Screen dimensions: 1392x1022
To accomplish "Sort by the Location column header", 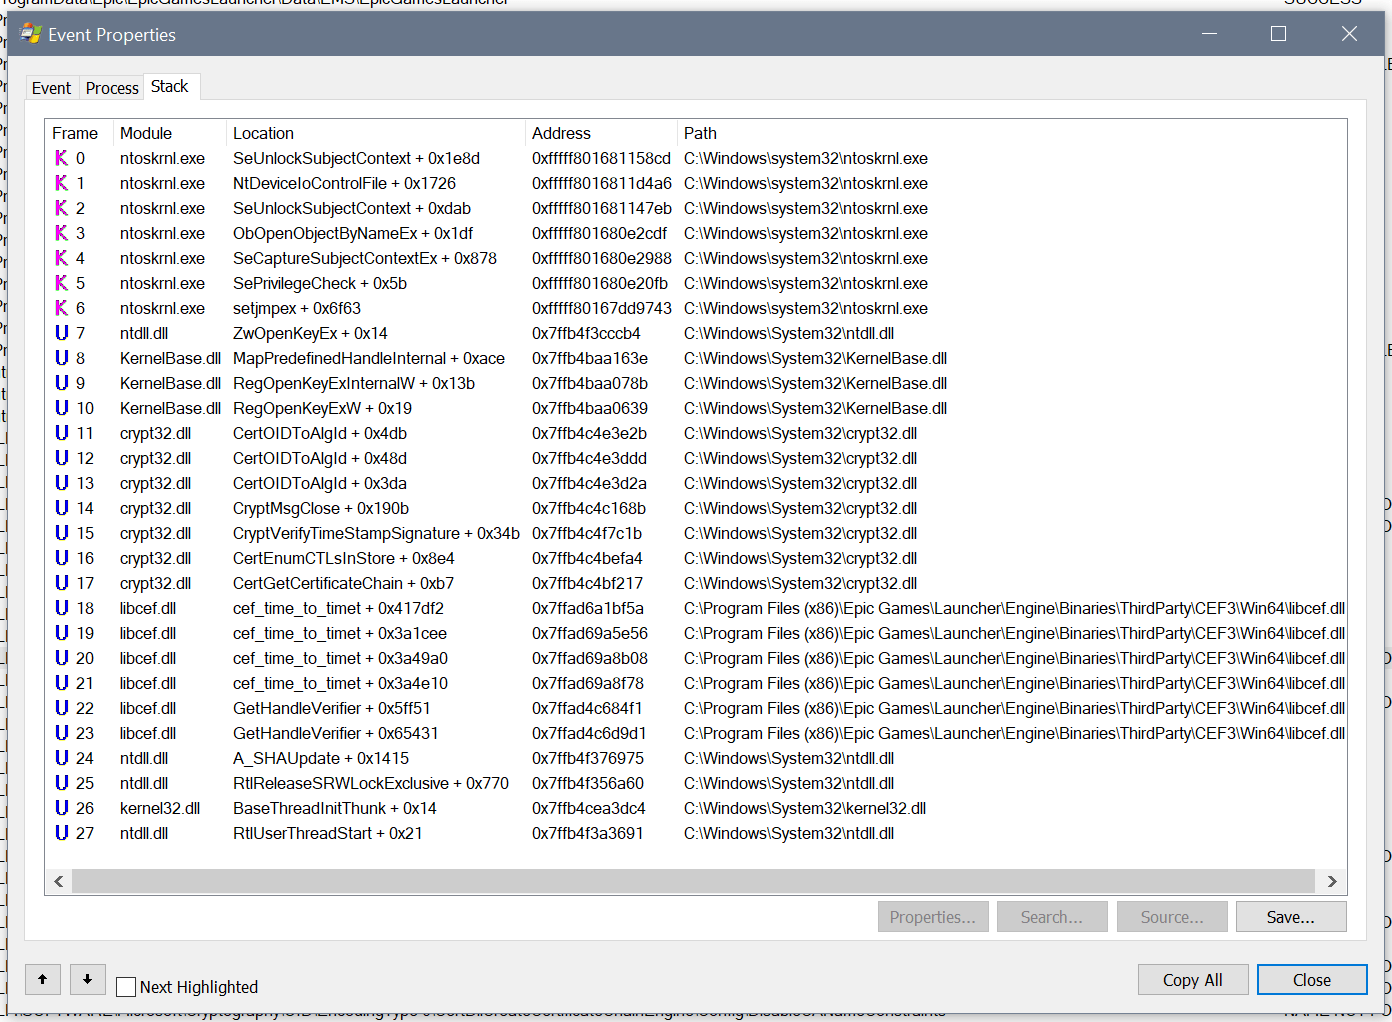I will (x=377, y=133).
